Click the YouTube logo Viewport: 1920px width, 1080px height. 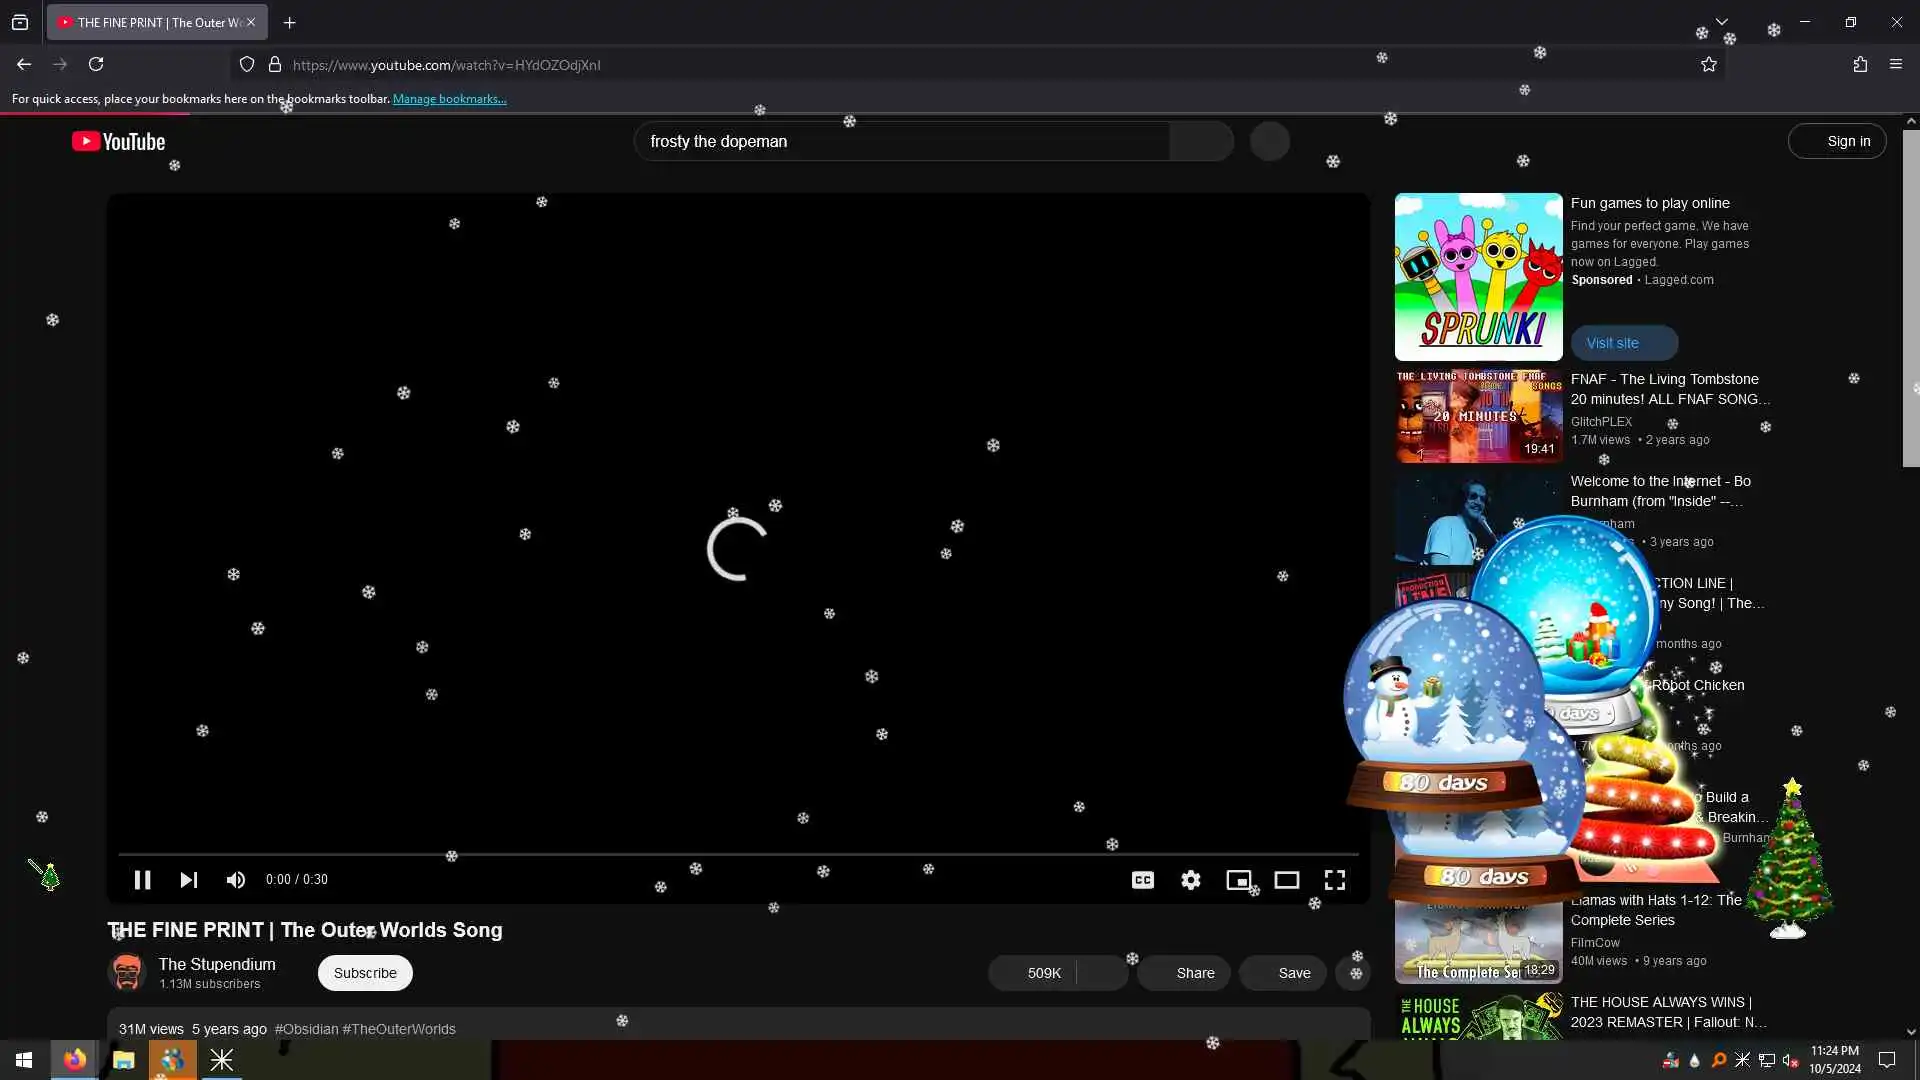[x=118, y=142]
